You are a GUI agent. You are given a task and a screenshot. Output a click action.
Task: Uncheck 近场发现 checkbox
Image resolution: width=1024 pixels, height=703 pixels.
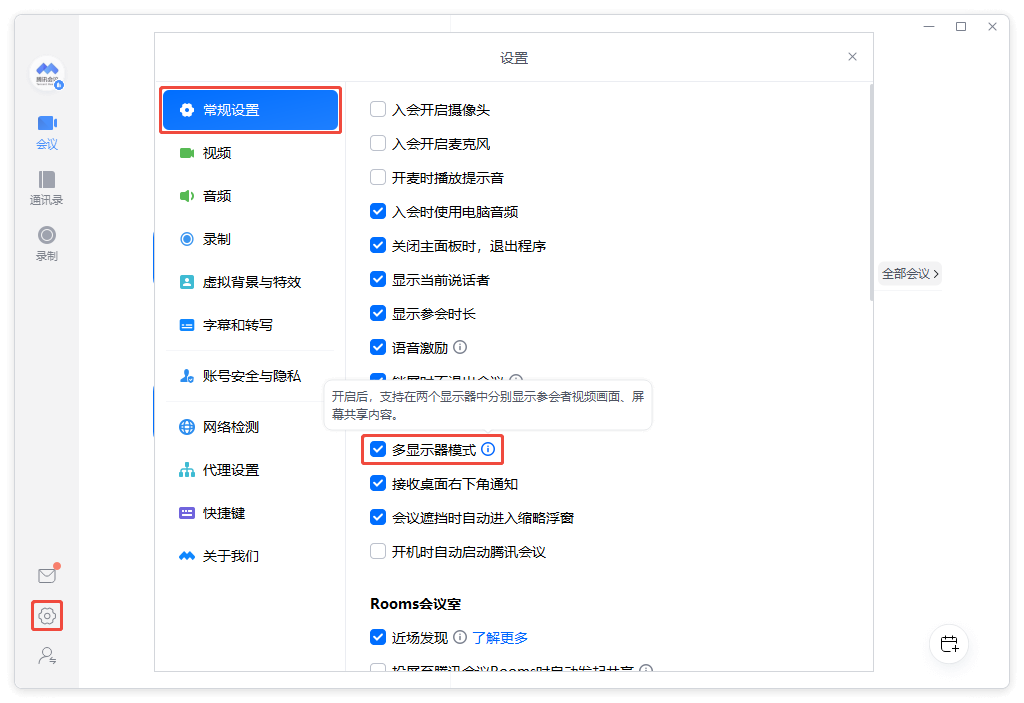coord(377,637)
